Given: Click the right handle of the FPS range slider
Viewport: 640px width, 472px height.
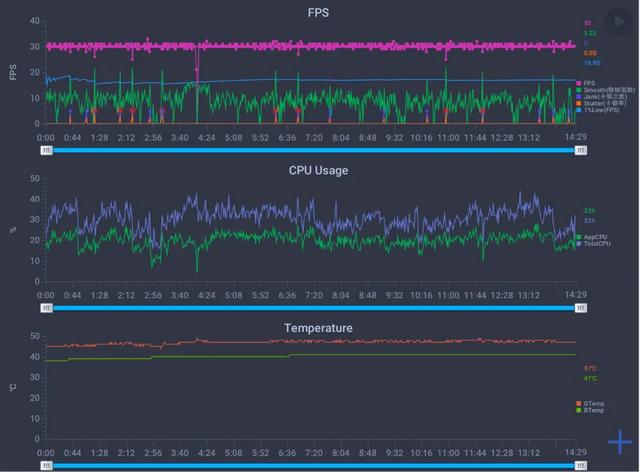Looking at the screenshot, I should 581,151.
